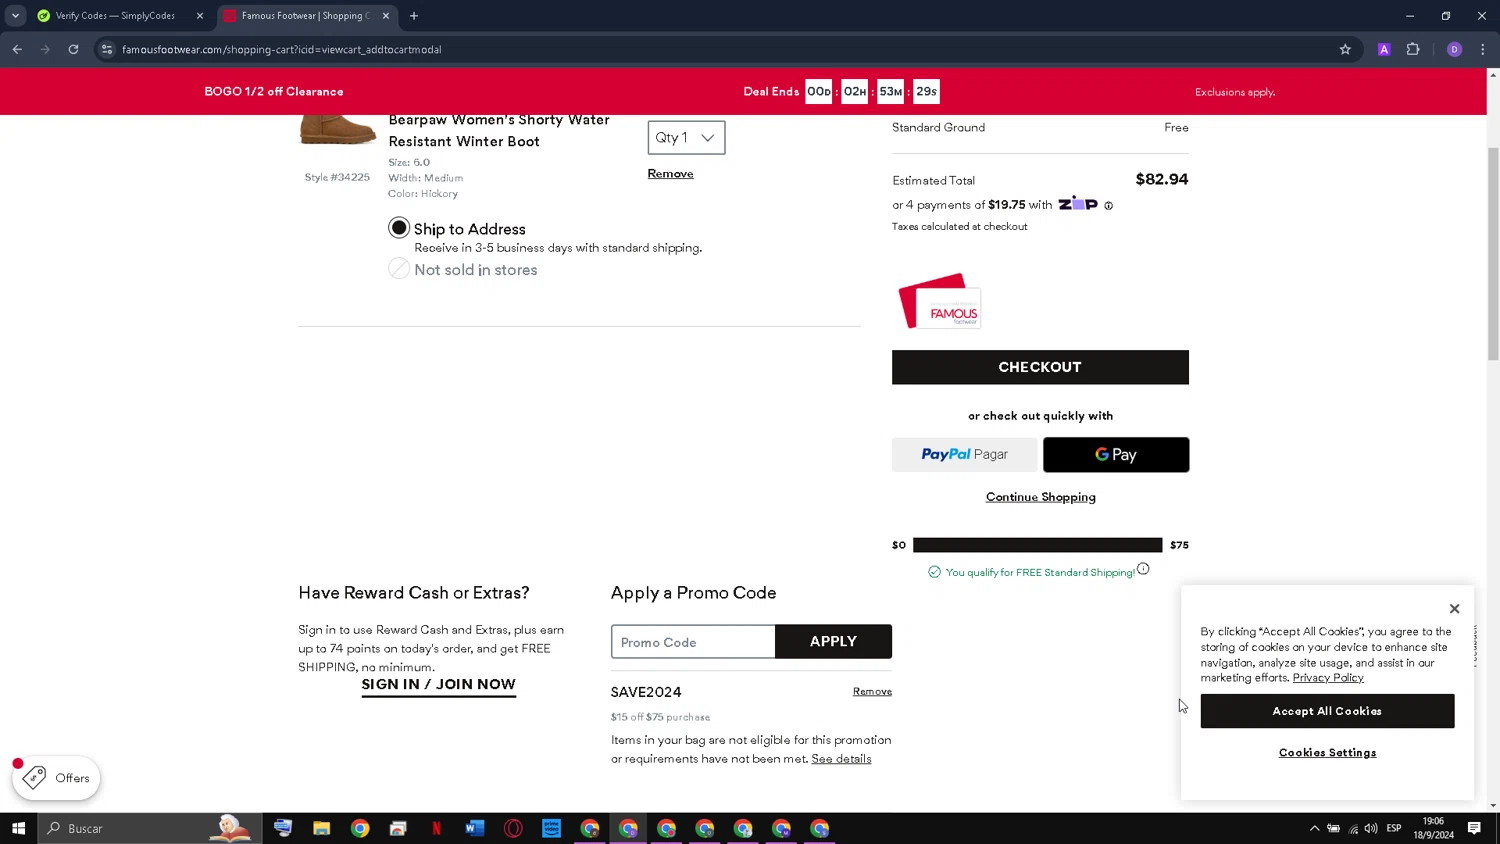Image resolution: width=1500 pixels, height=844 pixels.
Task: Open See details for the promotion
Action: pos(841,759)
